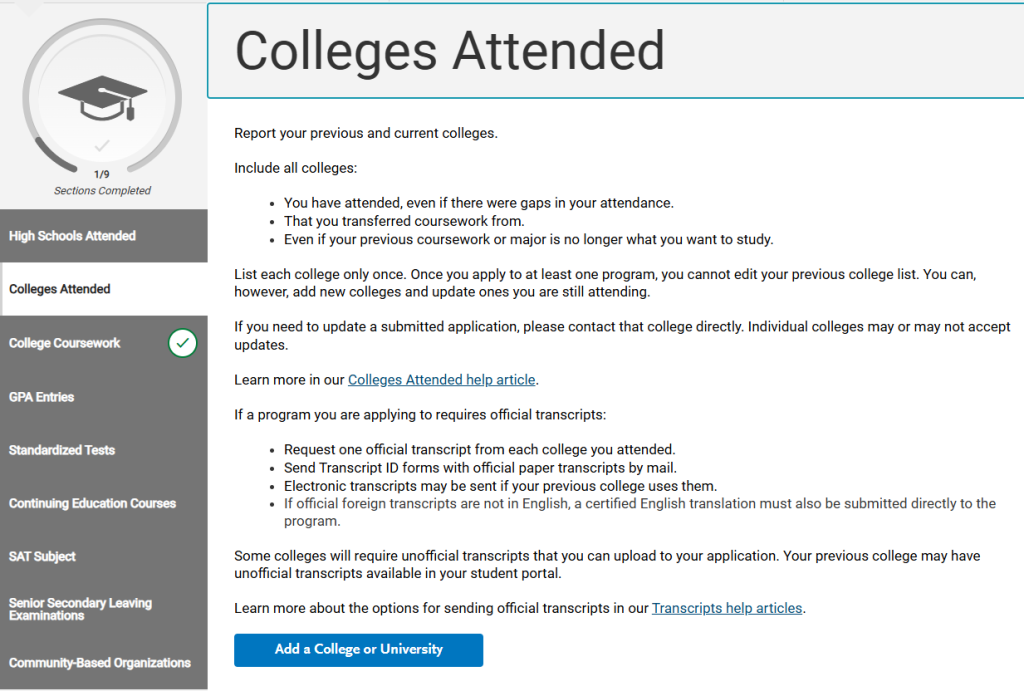Open GPA Entries section
This screenshot has width=1024, height=691.
(42, 397)
